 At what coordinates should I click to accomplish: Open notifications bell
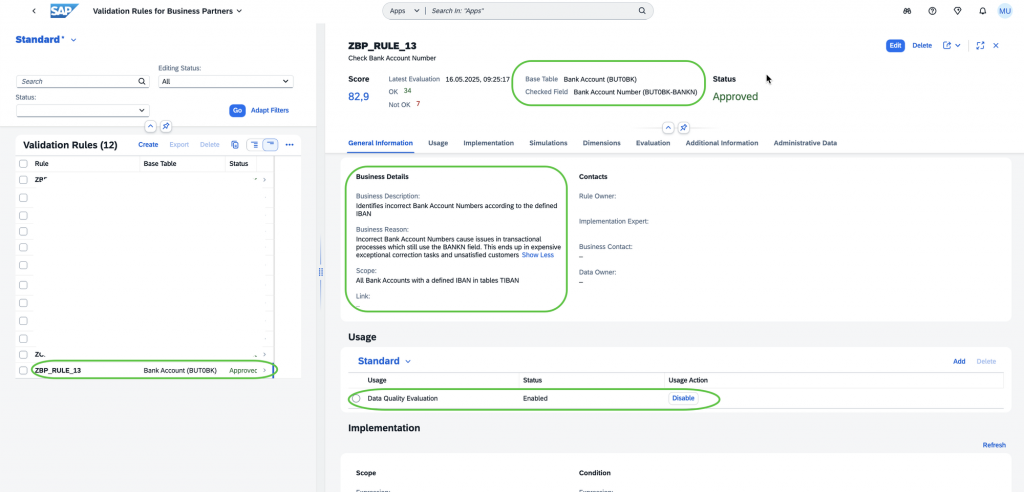(x=983, y=11)
